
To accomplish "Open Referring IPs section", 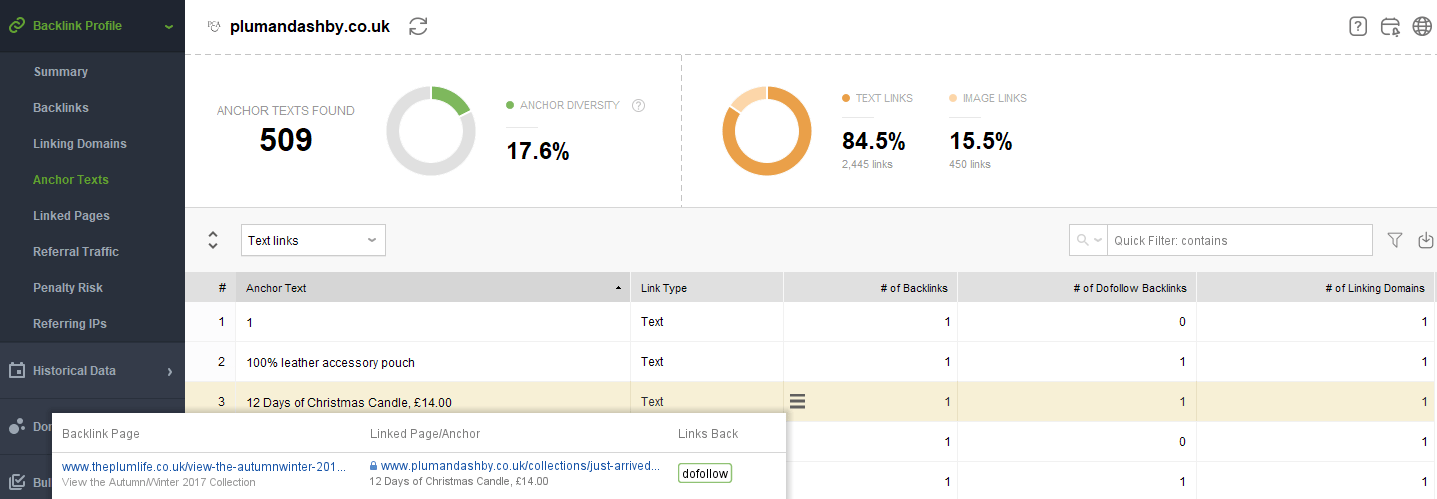I will pos(70,324).
